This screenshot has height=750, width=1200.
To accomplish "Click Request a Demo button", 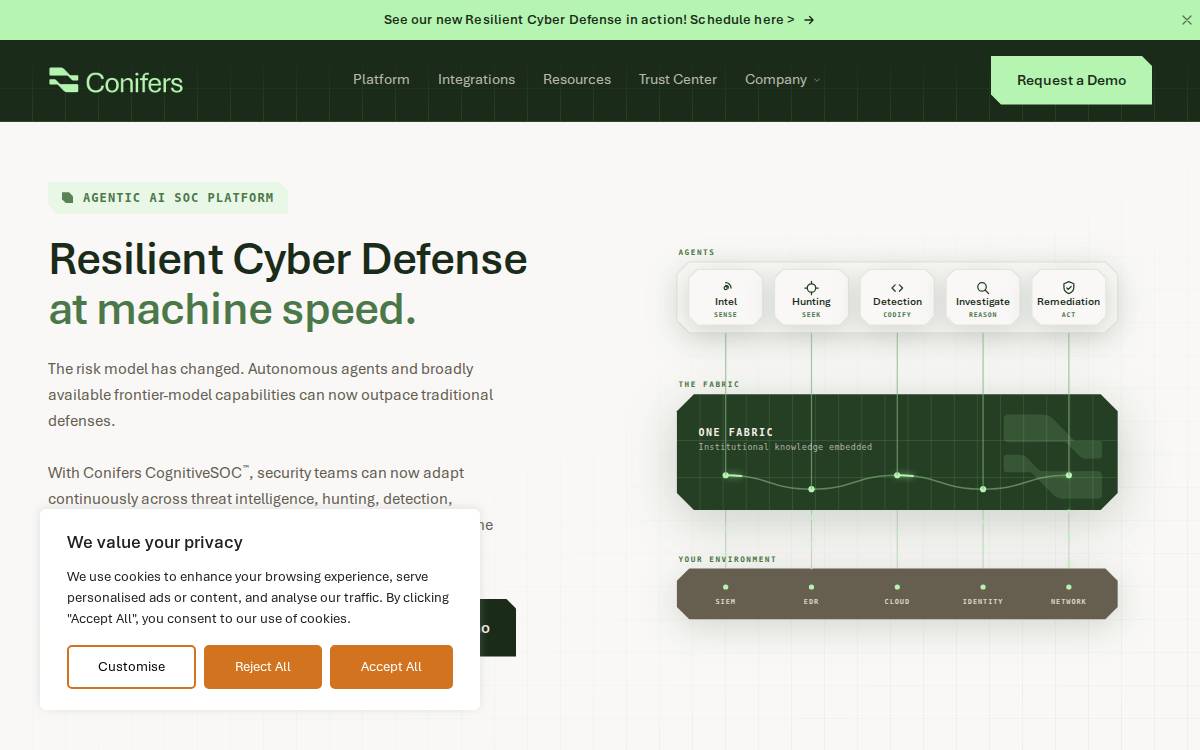I will [x=1071, y=80].
